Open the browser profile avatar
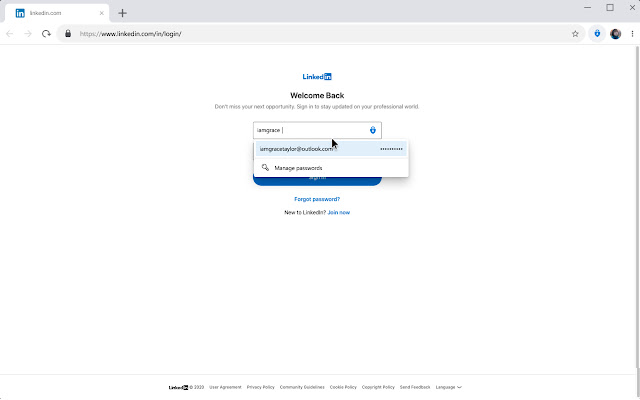 click(616, 34)
